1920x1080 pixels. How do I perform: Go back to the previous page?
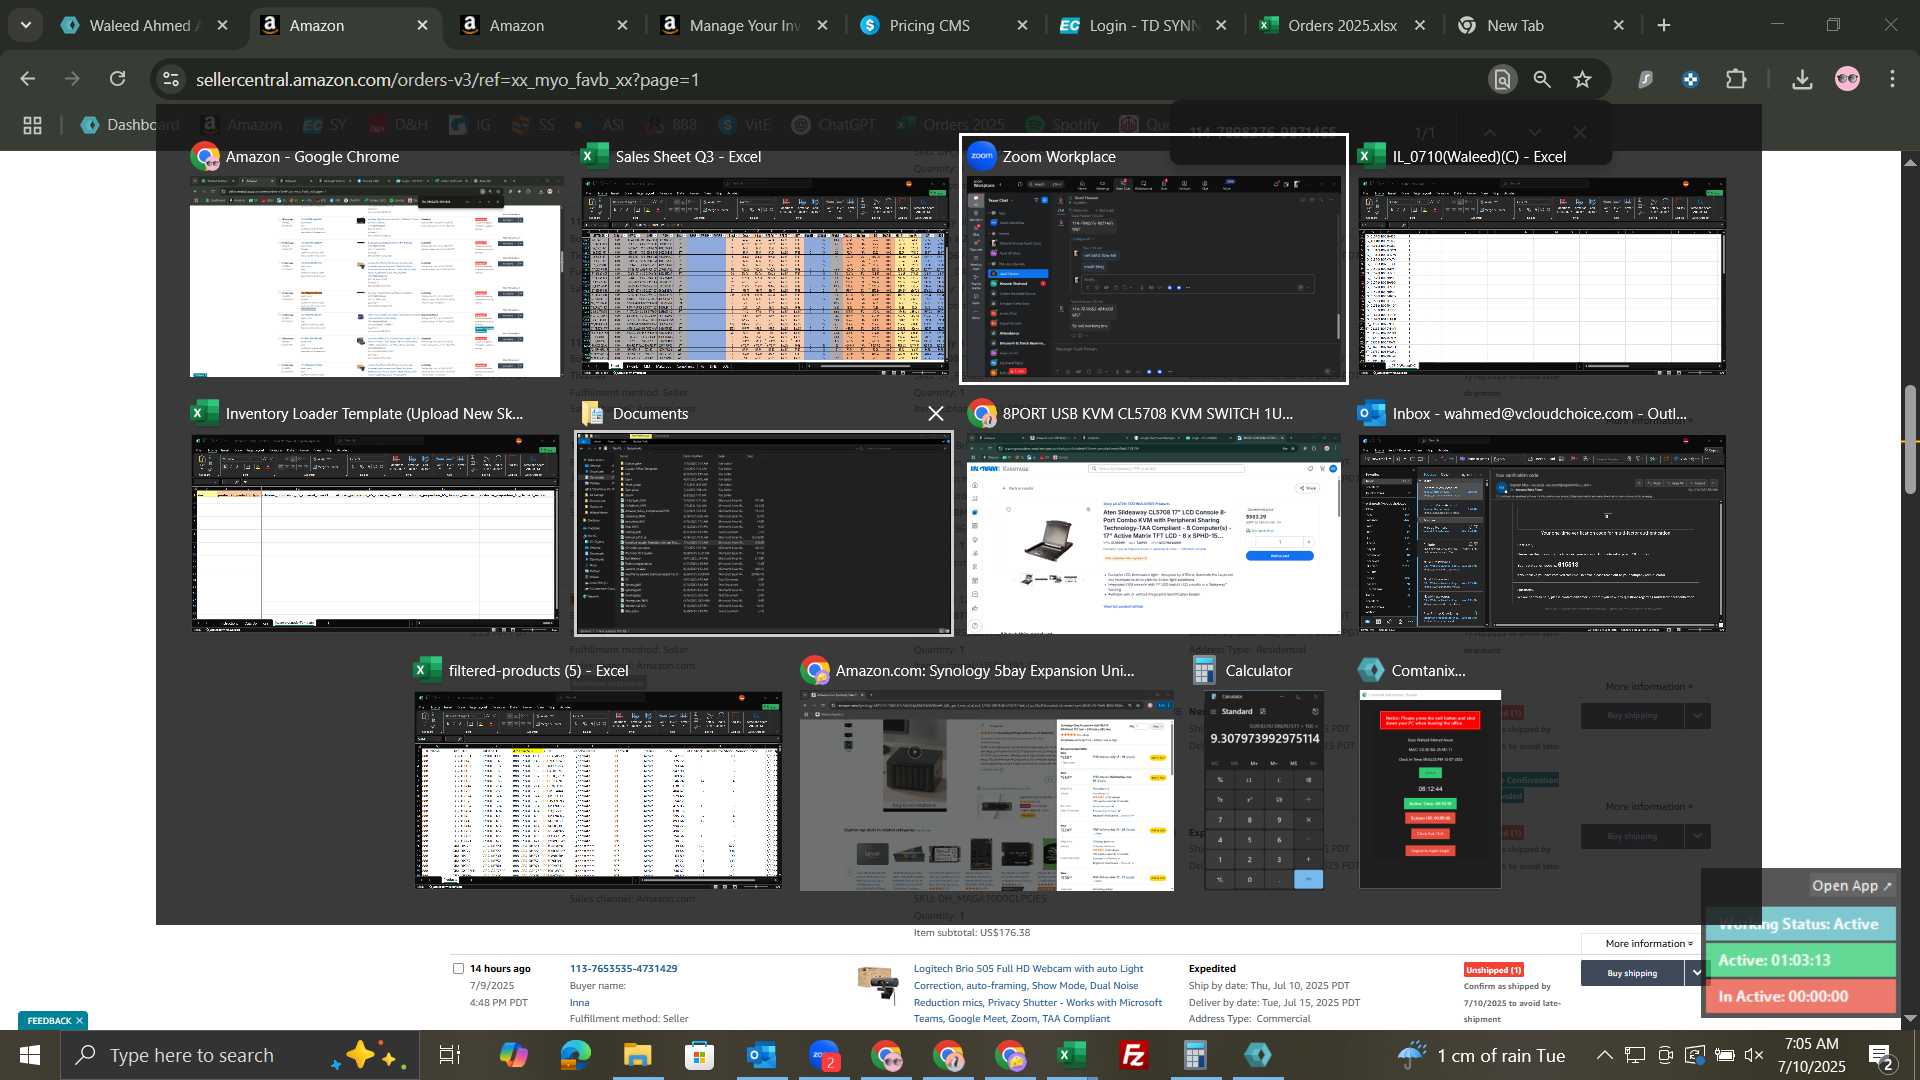pos(28,79)
